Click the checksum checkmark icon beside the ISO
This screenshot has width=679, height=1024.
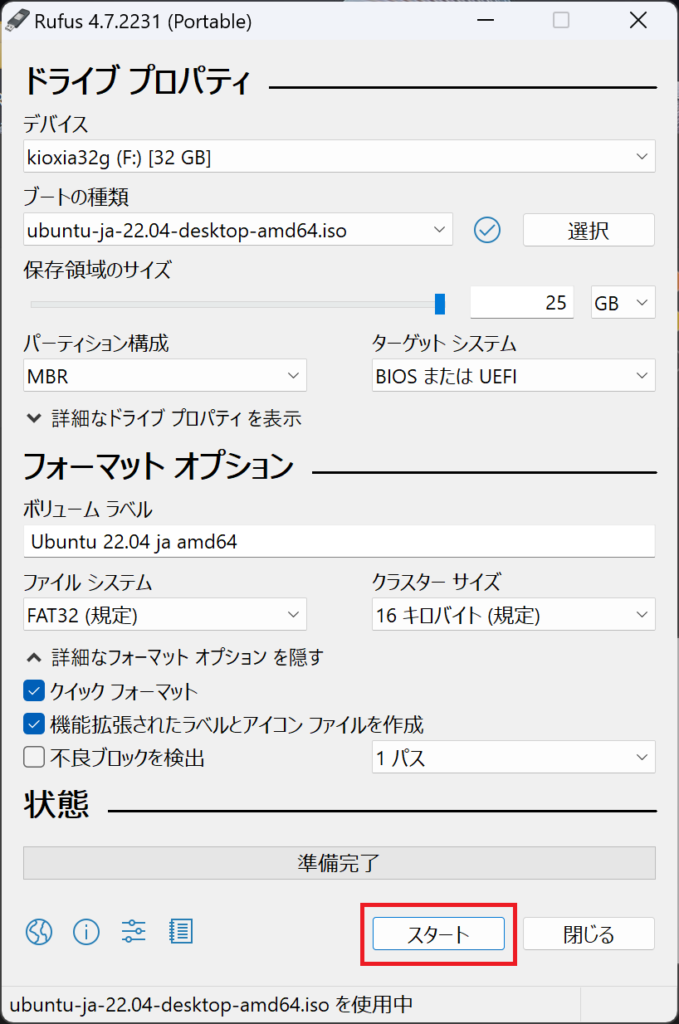pyautogui.click(x=487, y=230)
